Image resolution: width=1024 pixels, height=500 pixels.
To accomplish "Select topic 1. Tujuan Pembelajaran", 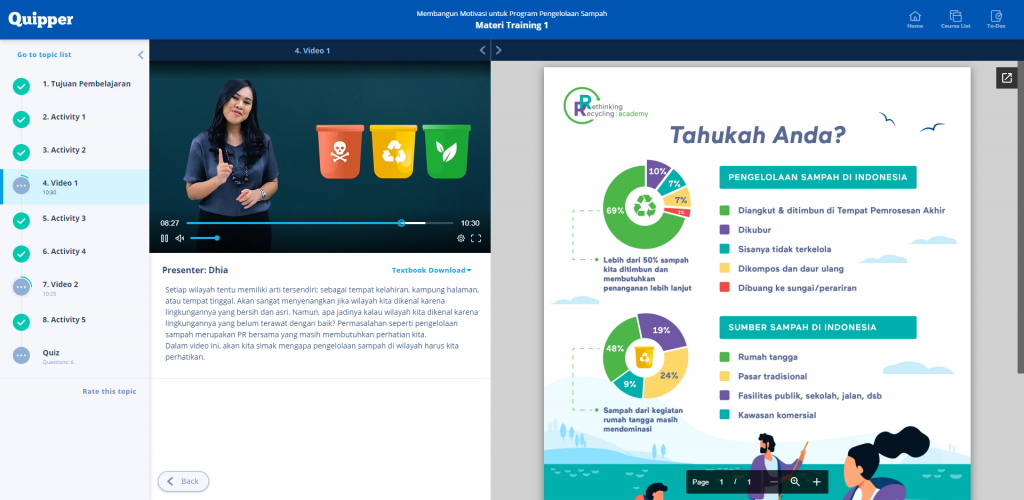I will pos(86,84).
